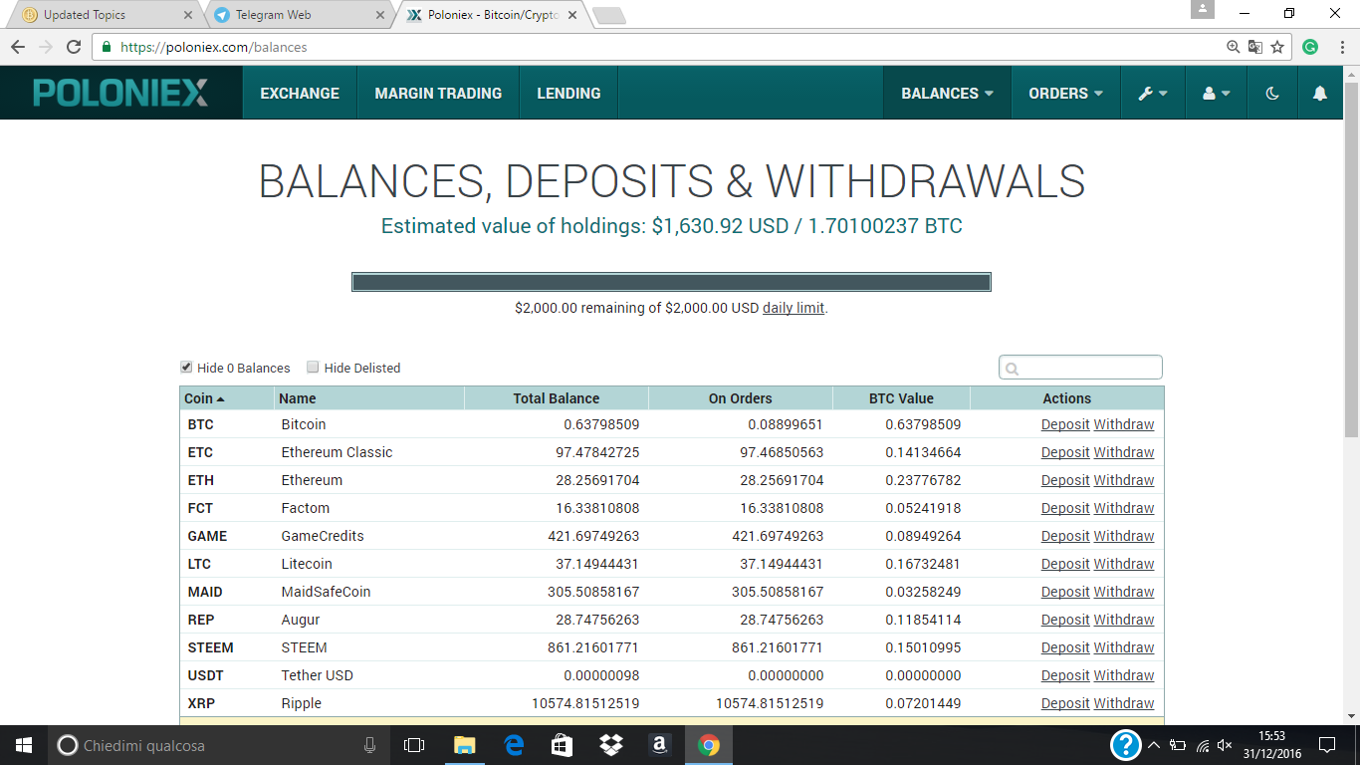
Task: Open the LENDING page
Action: [x=569, y=93]
